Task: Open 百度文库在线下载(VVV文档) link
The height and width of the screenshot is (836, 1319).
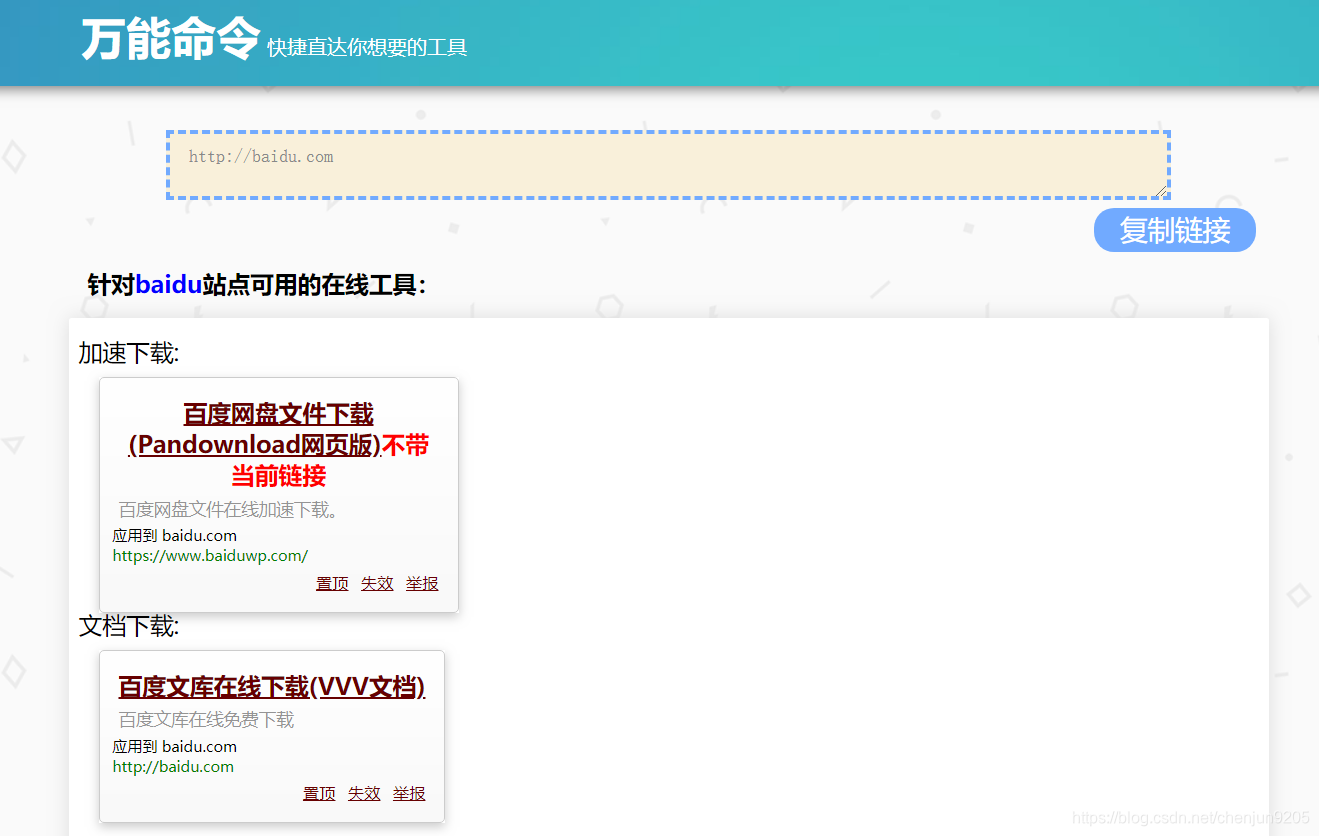Action: pyautogui.click(x=272, y=687)
